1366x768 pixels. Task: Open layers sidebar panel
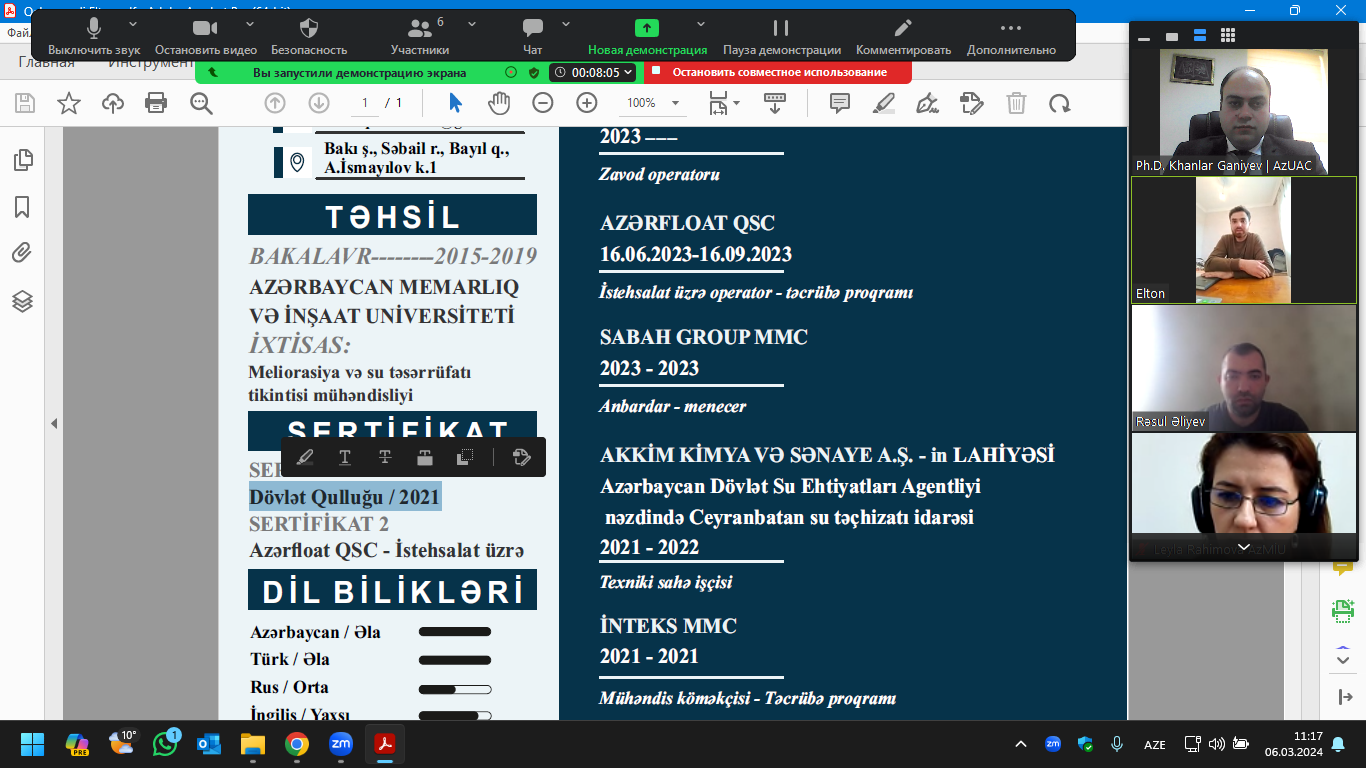22,301
